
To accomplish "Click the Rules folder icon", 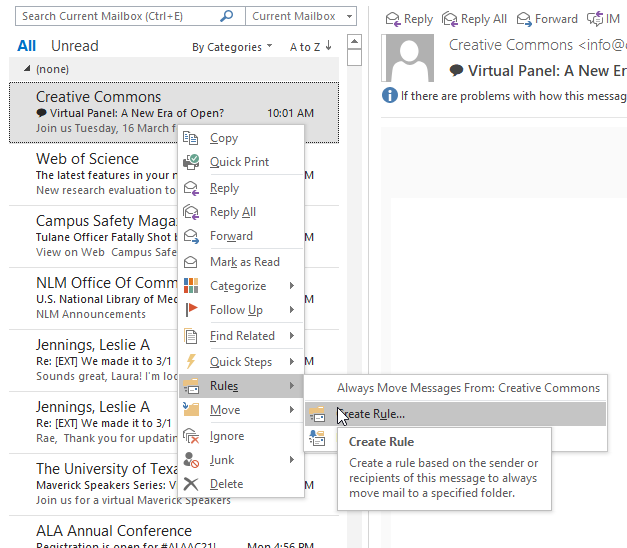I will pyautogui.click(x=191, y=386).
